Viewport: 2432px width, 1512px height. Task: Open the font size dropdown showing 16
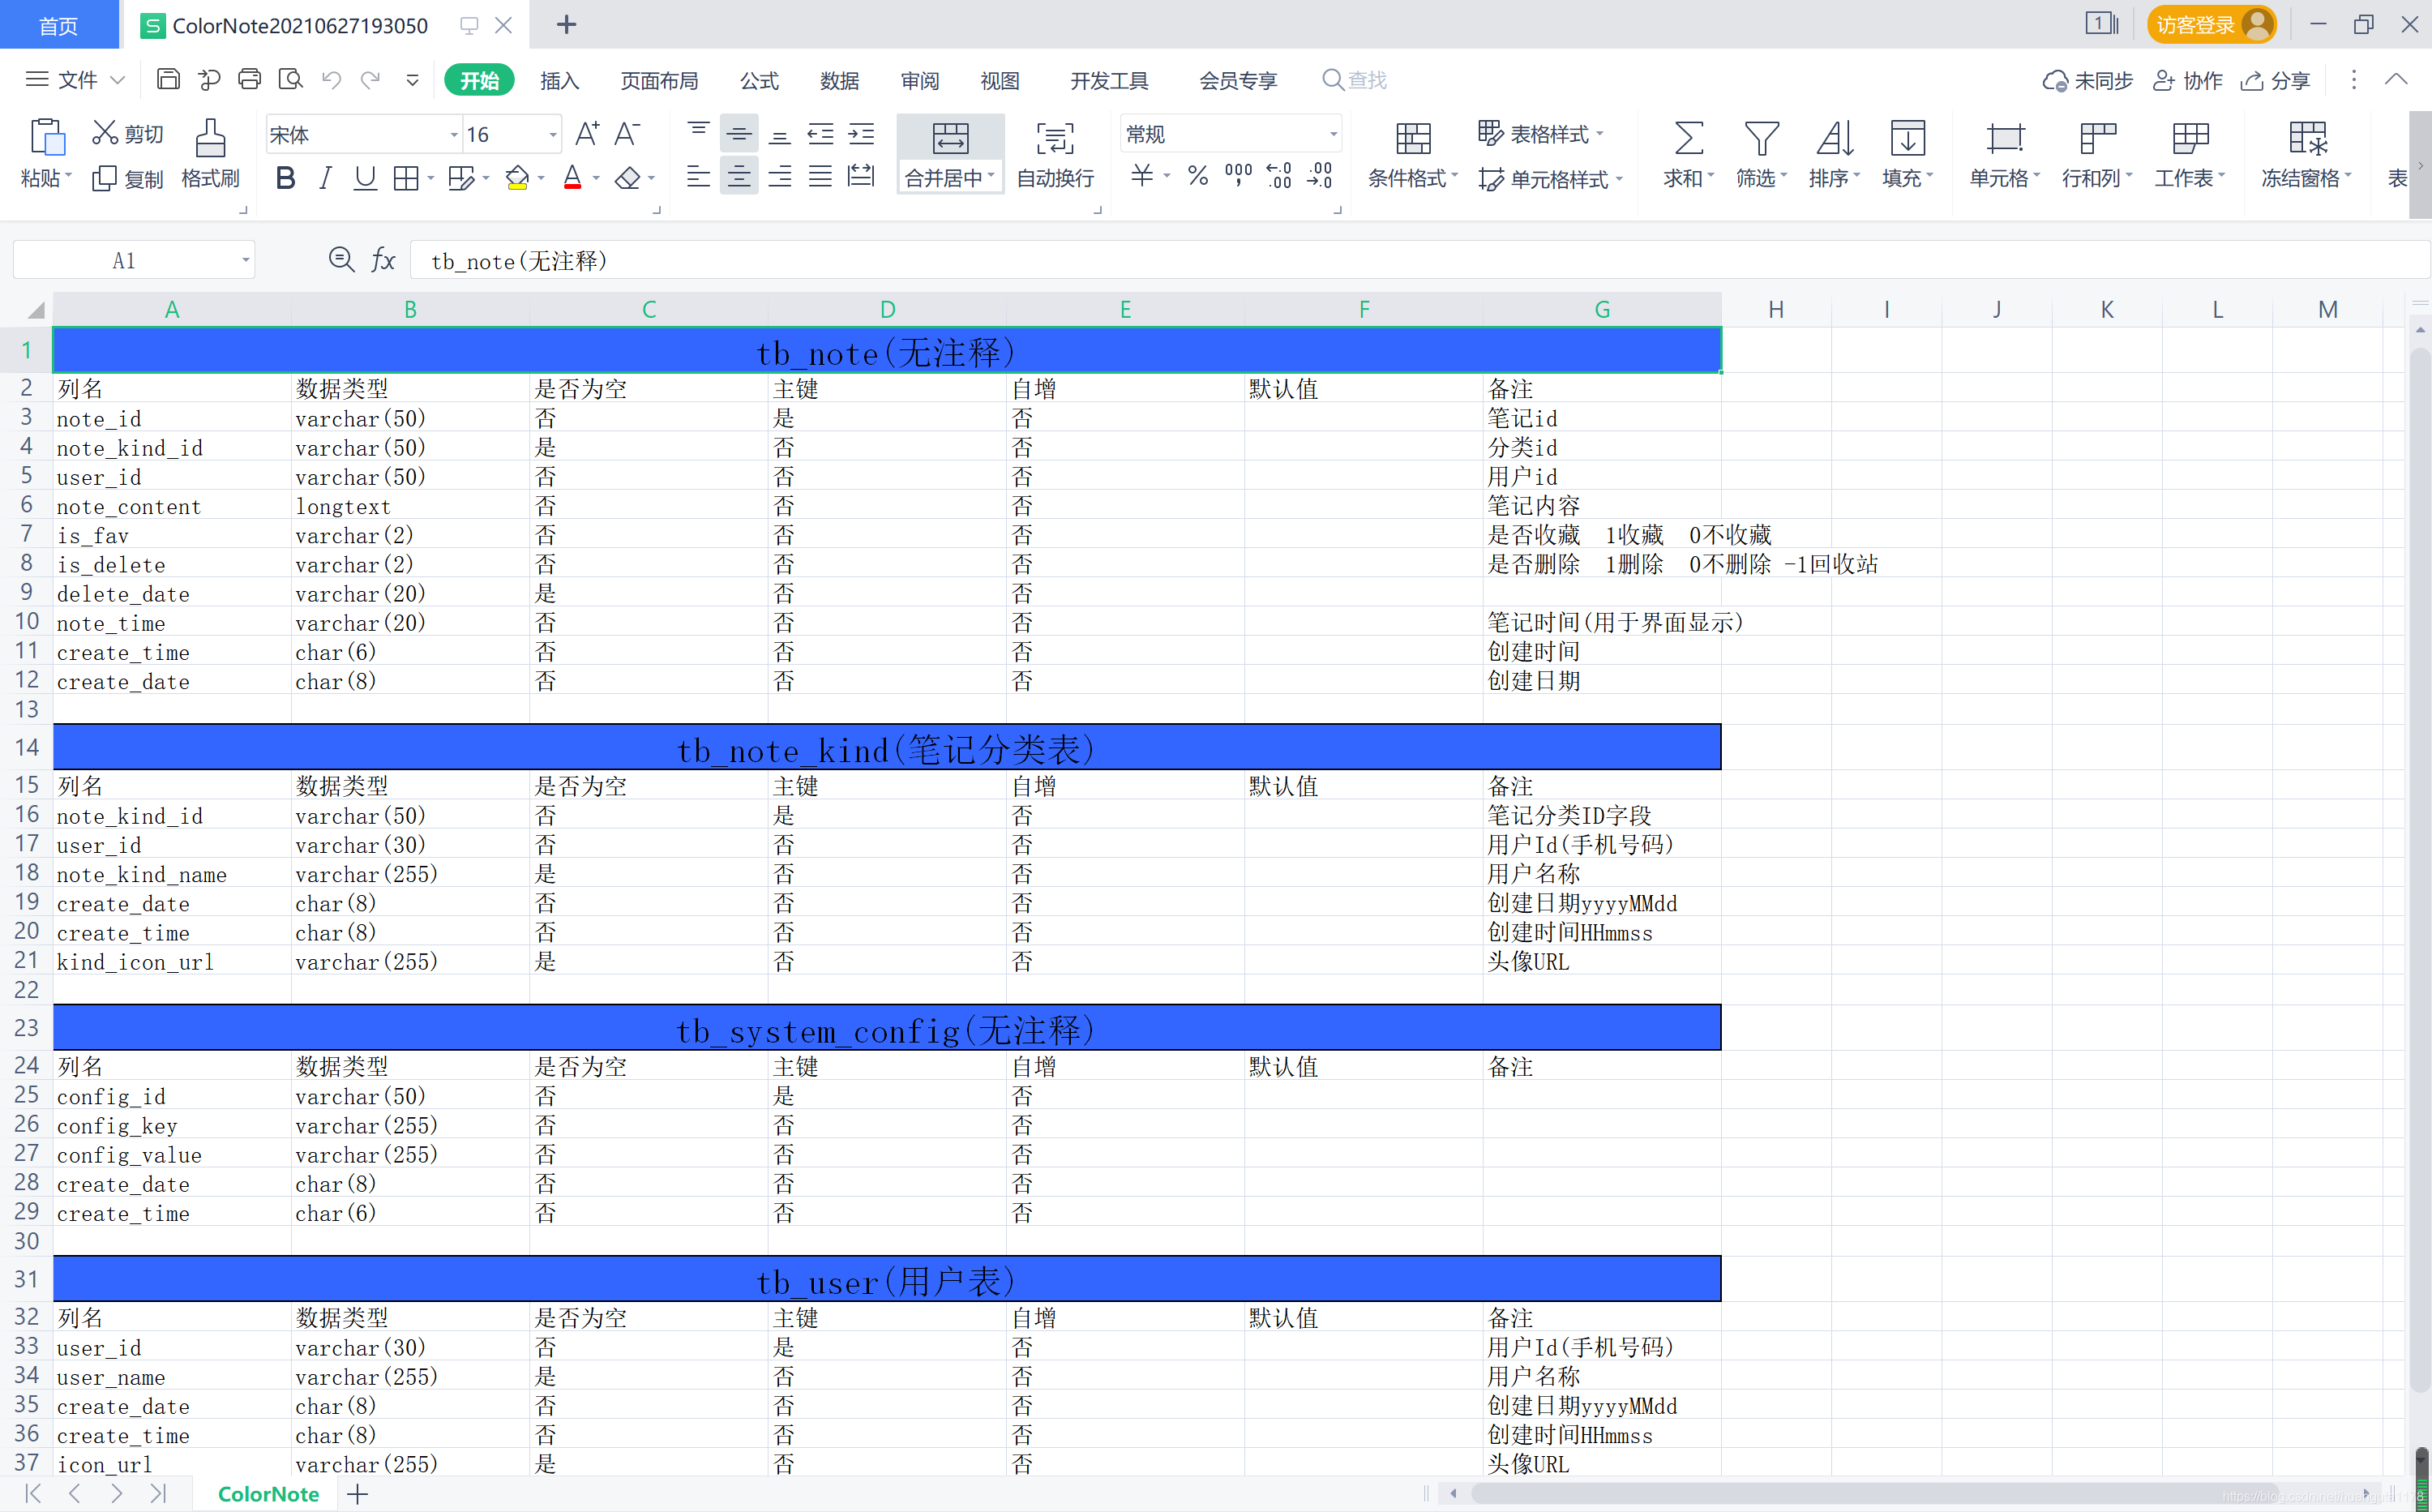click(552, 134)
